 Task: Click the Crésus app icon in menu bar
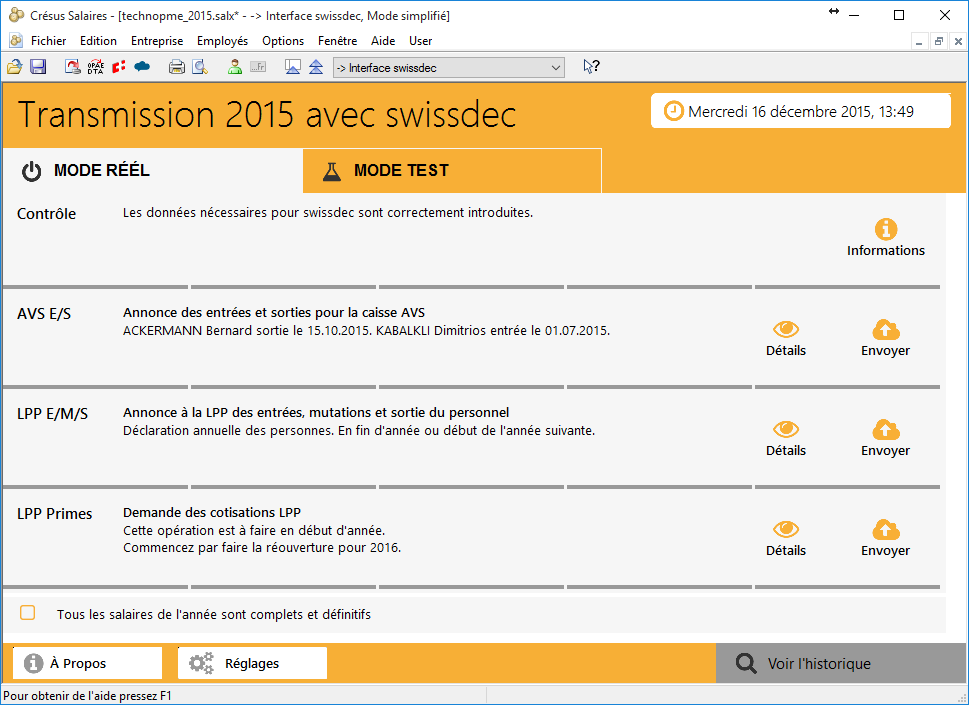coord(15,41)
